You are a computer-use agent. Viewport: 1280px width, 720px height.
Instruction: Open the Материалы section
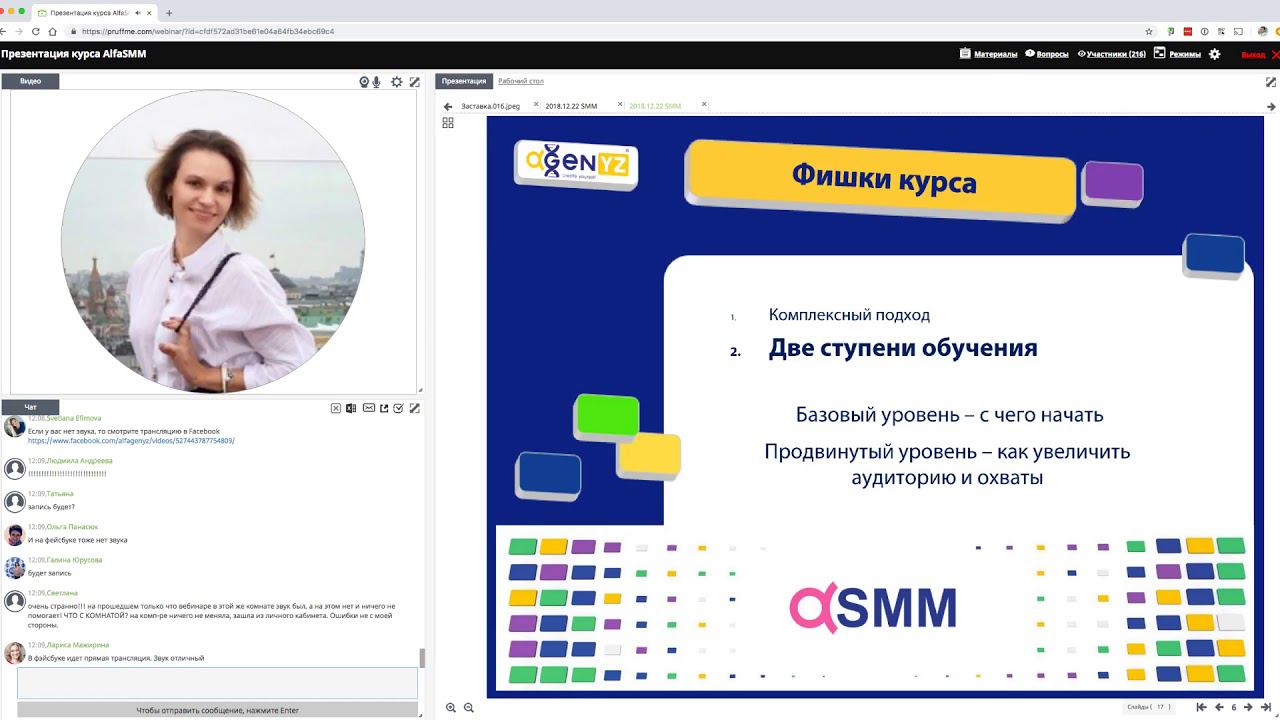pos(989,54)
